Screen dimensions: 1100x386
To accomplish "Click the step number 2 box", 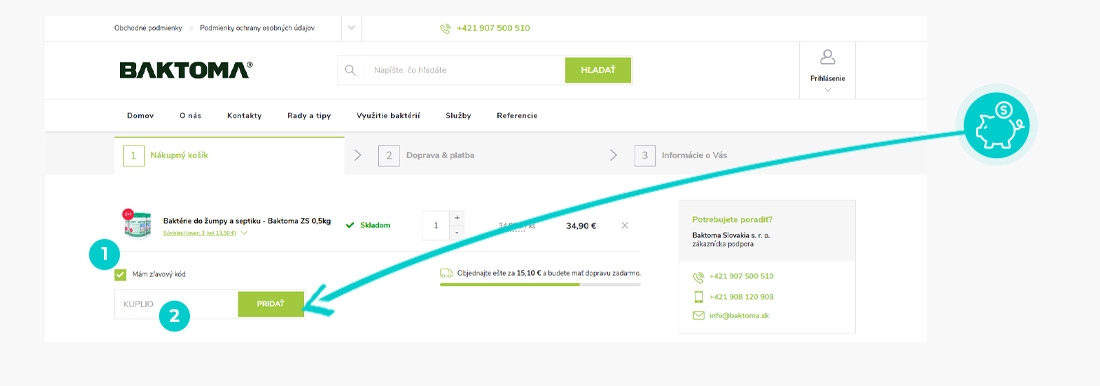I will pyautogui.click(x=389, y=155).
